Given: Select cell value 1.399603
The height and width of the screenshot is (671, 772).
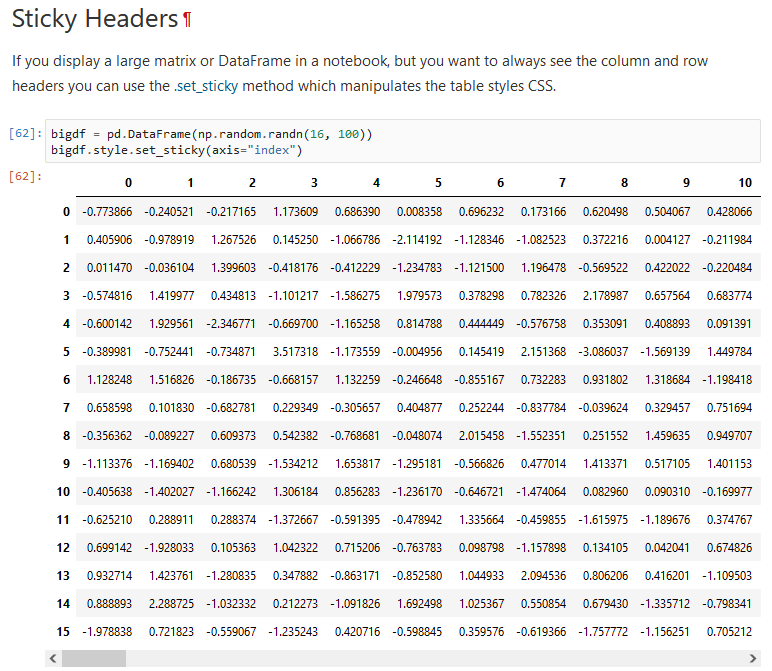Looking at the screenshot, I should pos(233,268).
